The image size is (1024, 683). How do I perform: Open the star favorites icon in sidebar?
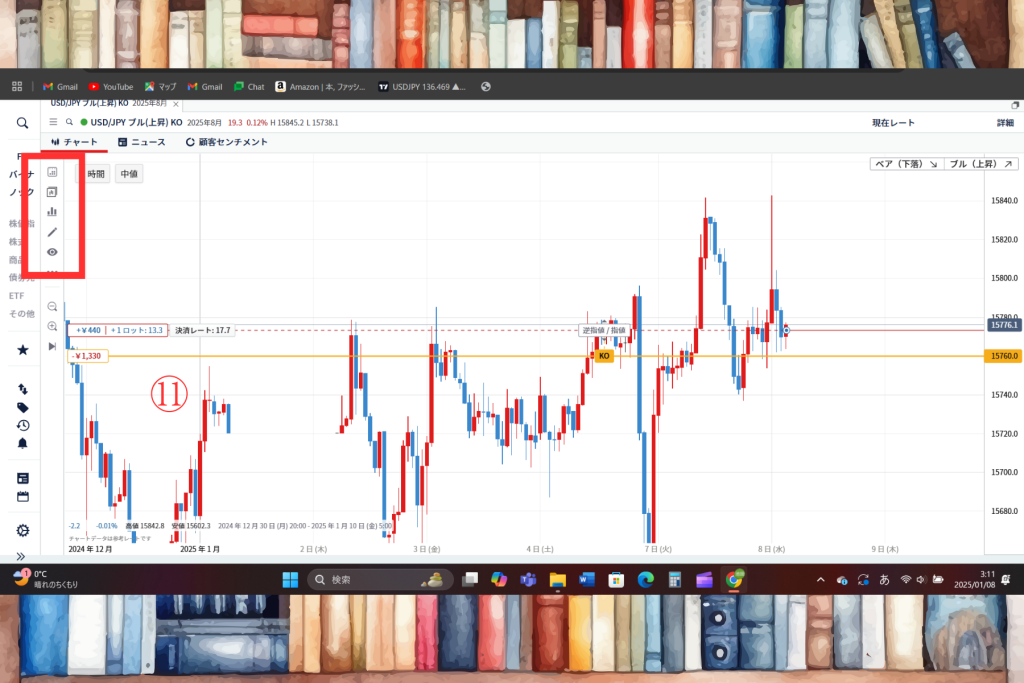tap(22, 349)
